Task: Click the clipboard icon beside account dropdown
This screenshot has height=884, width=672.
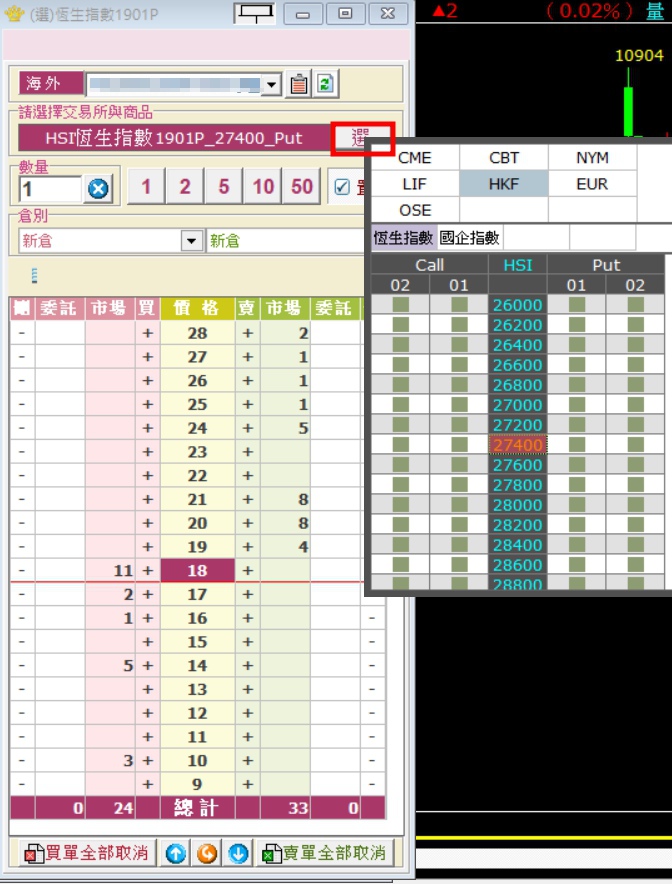Action: (298, 85)
